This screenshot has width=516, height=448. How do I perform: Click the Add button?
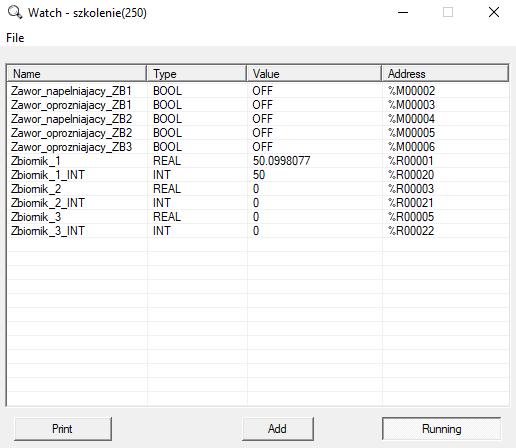[277, 429]
